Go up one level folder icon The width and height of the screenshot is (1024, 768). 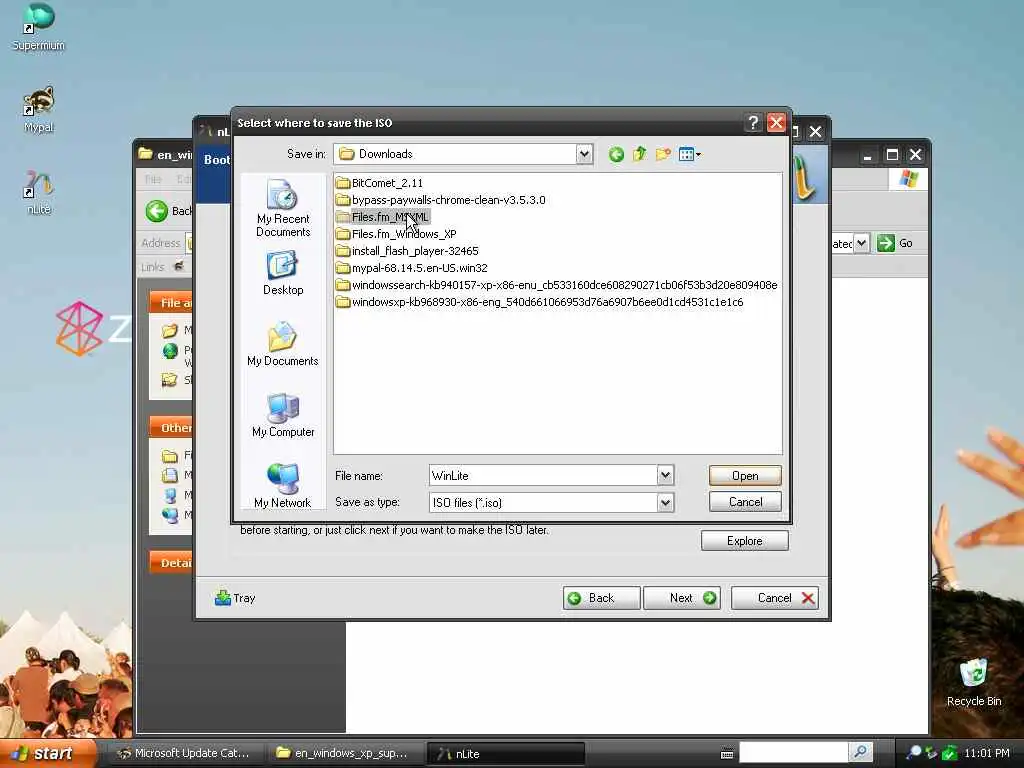click(639, 154)
